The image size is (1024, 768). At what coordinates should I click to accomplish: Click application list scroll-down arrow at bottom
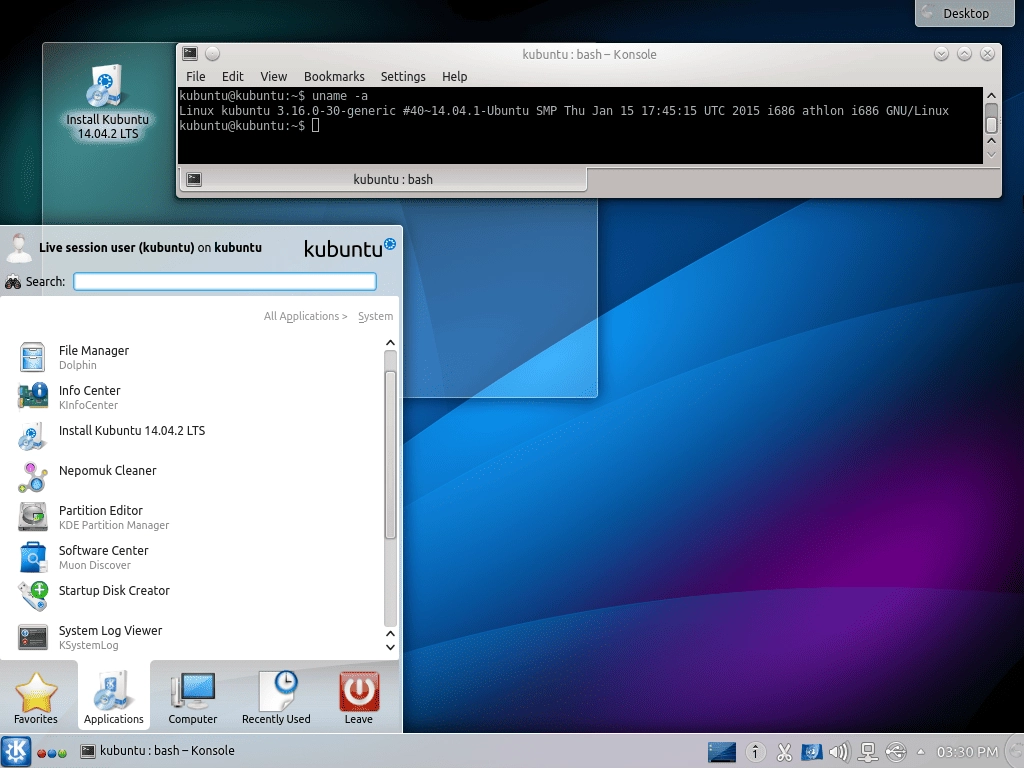click(391, 647)
